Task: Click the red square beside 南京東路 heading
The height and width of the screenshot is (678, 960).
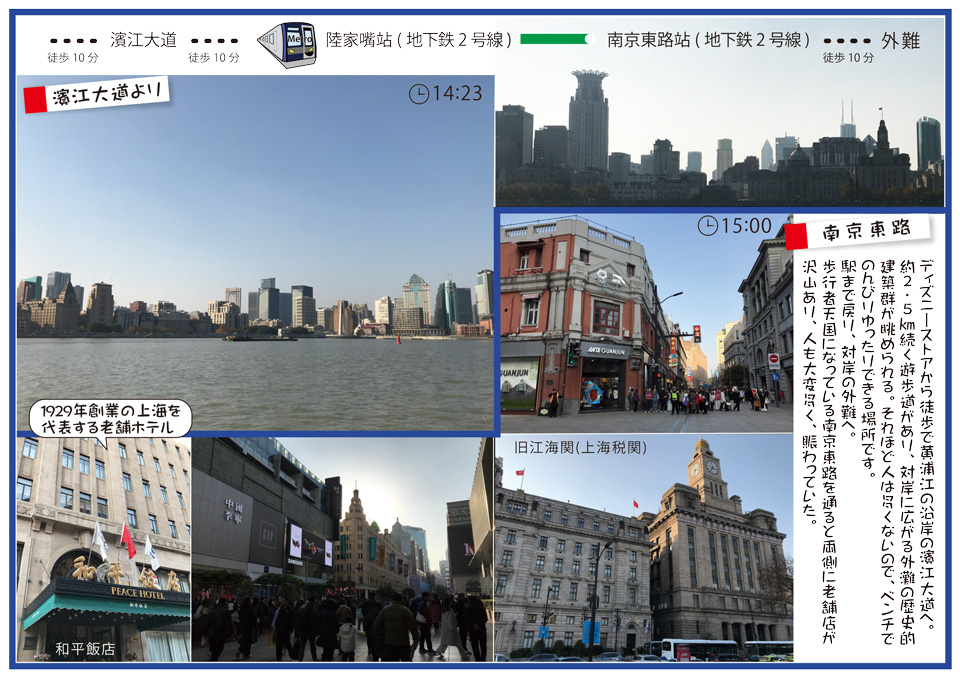Action: [796, 236]
